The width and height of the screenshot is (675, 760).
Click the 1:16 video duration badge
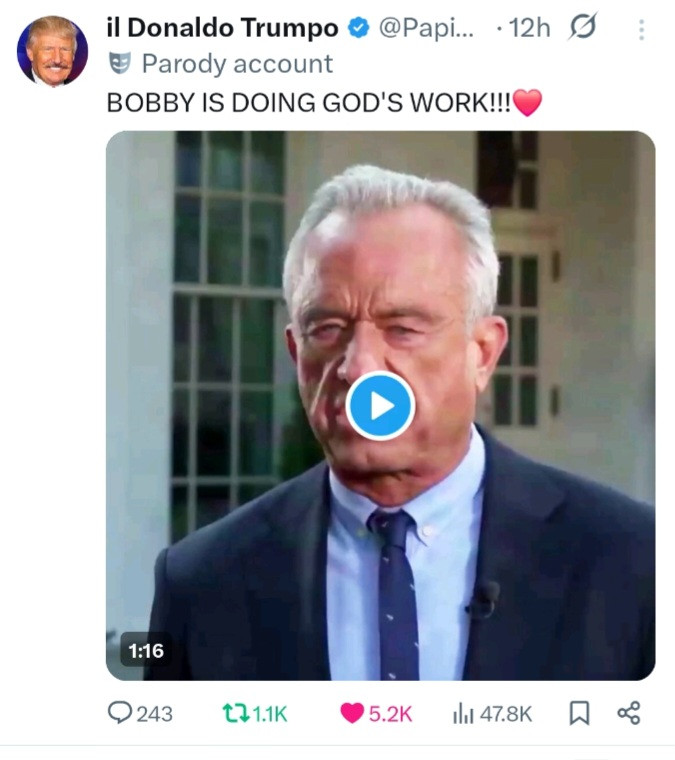click(146, 651)
